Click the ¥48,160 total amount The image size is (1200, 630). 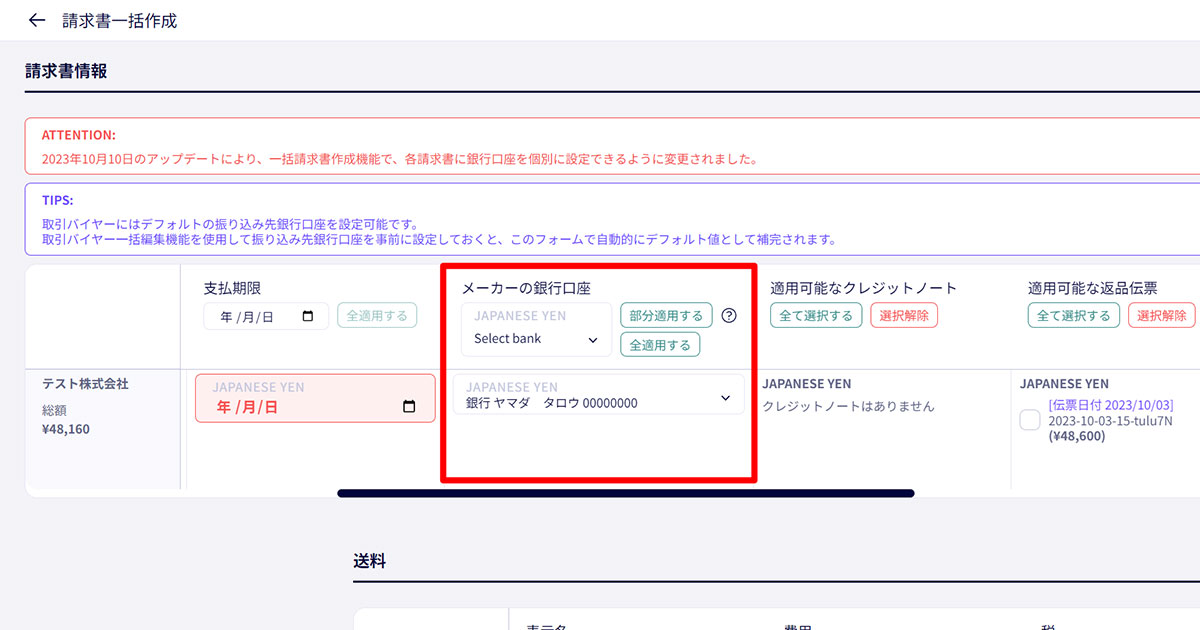65,429
